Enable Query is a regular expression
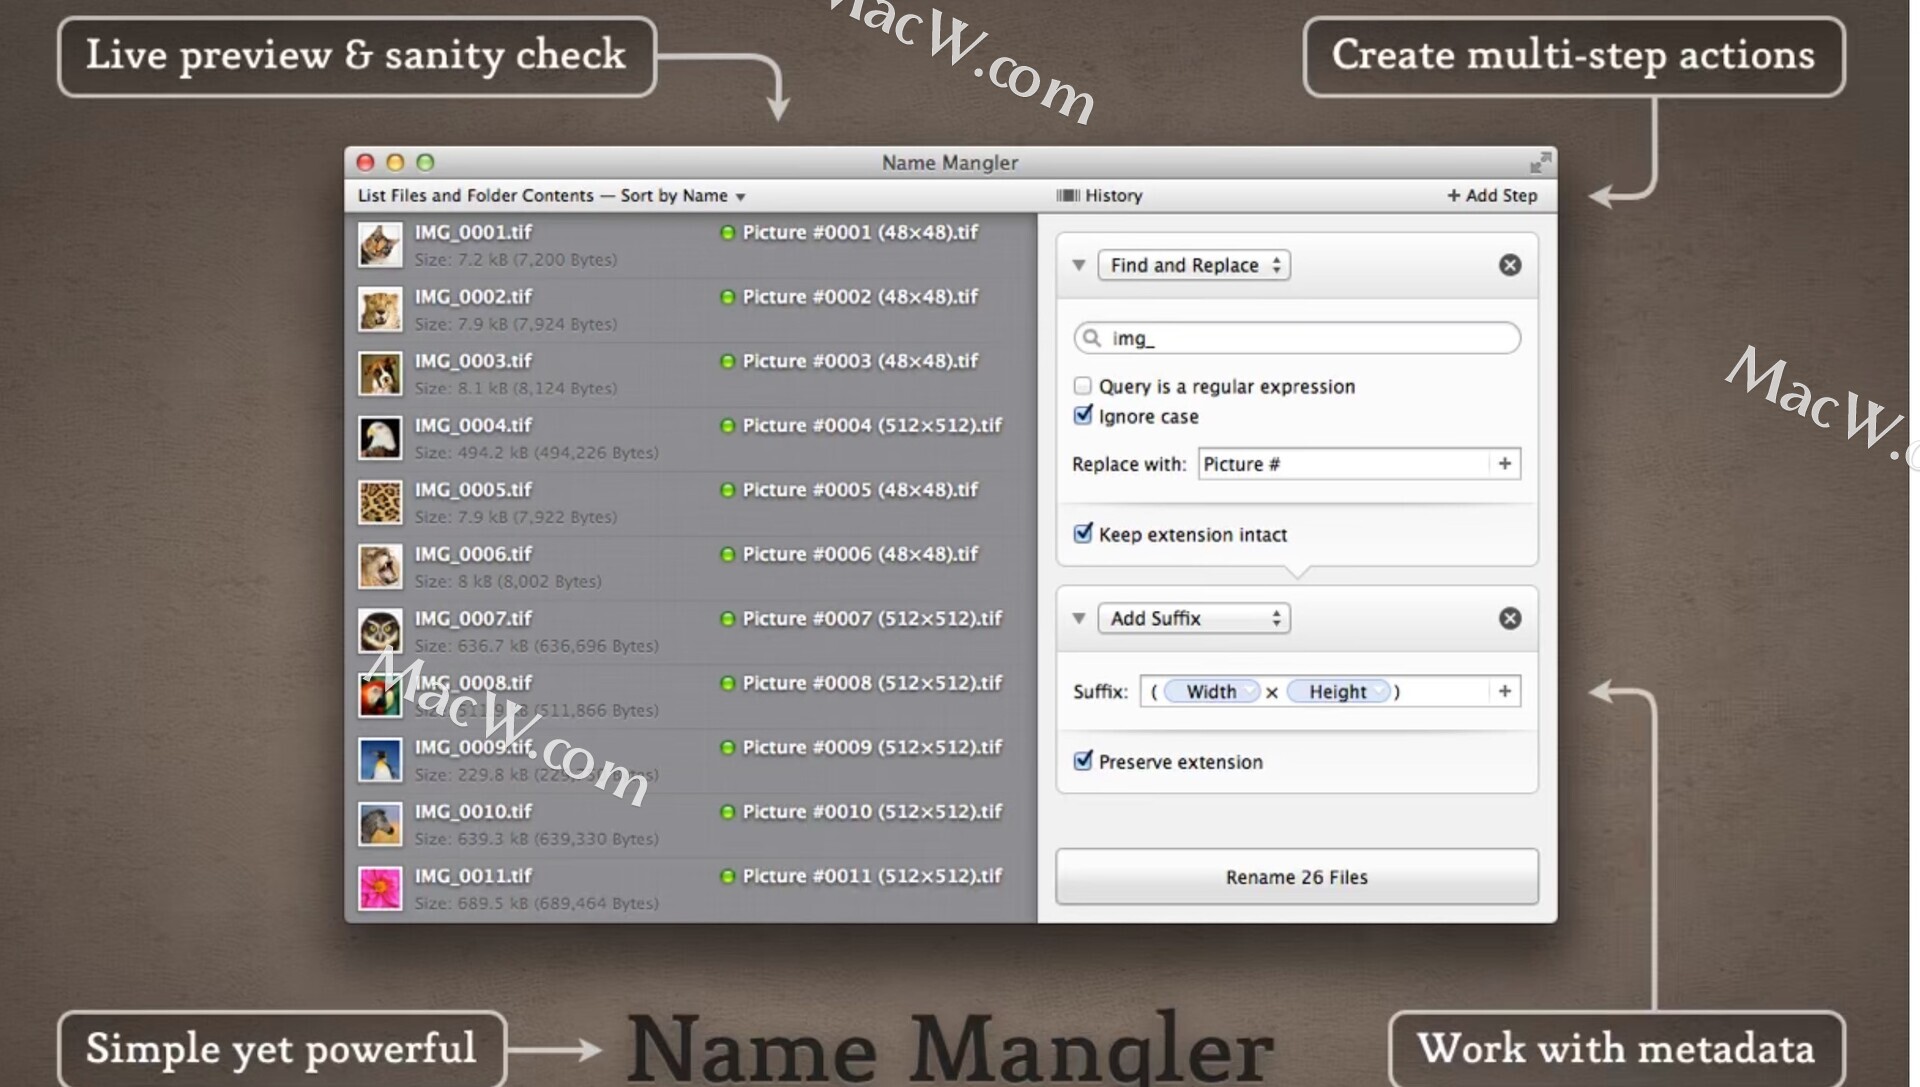Screen dimensions: 1920x1087 [x=1082, y=386]
